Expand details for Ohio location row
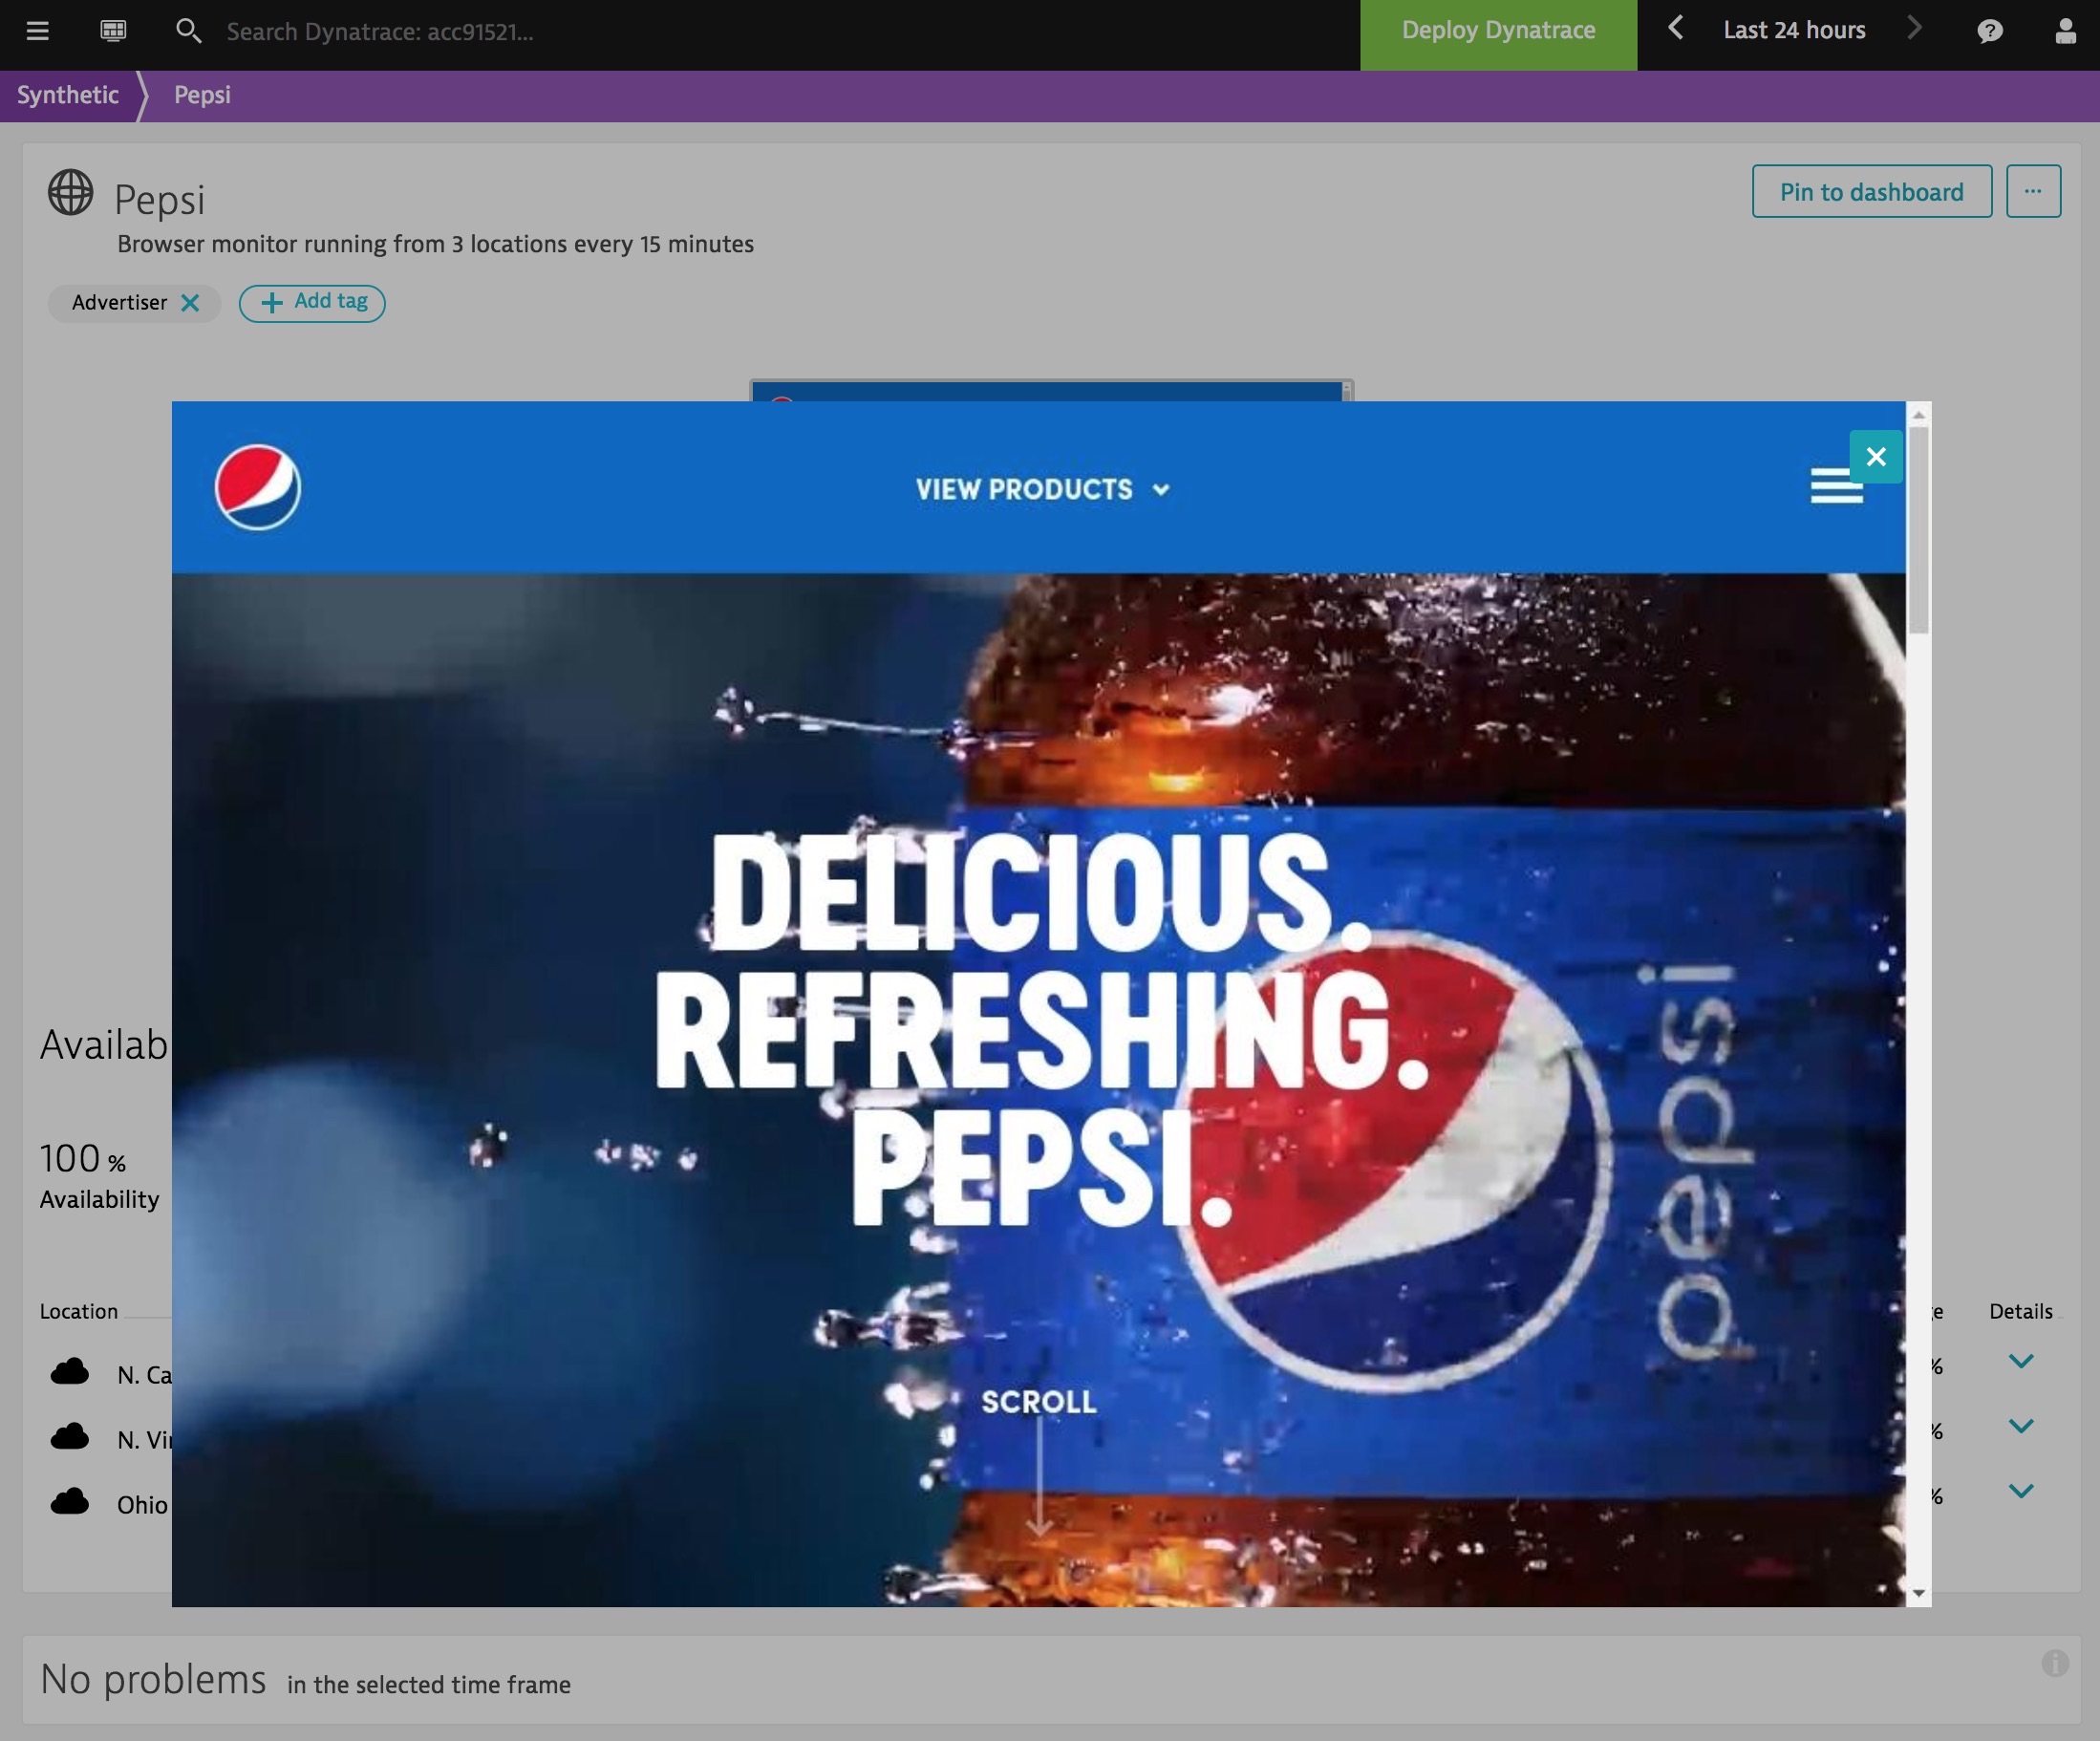 pyautogui.click(x=2021, y=1491)
